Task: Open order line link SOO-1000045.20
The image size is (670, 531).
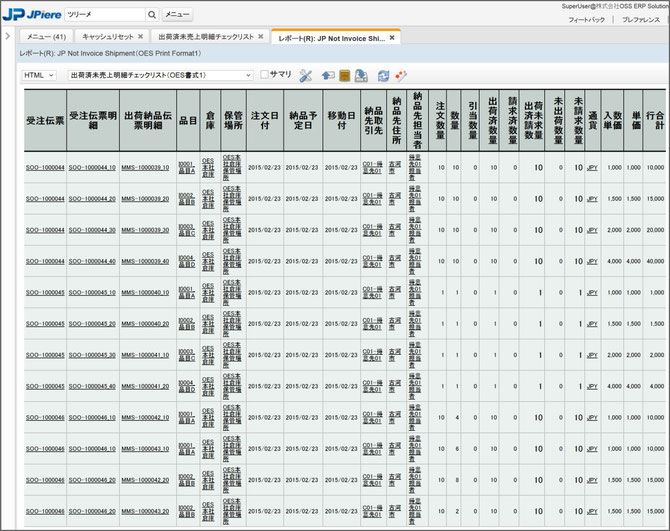Action: pyautogui.click(x=92, y=324)
